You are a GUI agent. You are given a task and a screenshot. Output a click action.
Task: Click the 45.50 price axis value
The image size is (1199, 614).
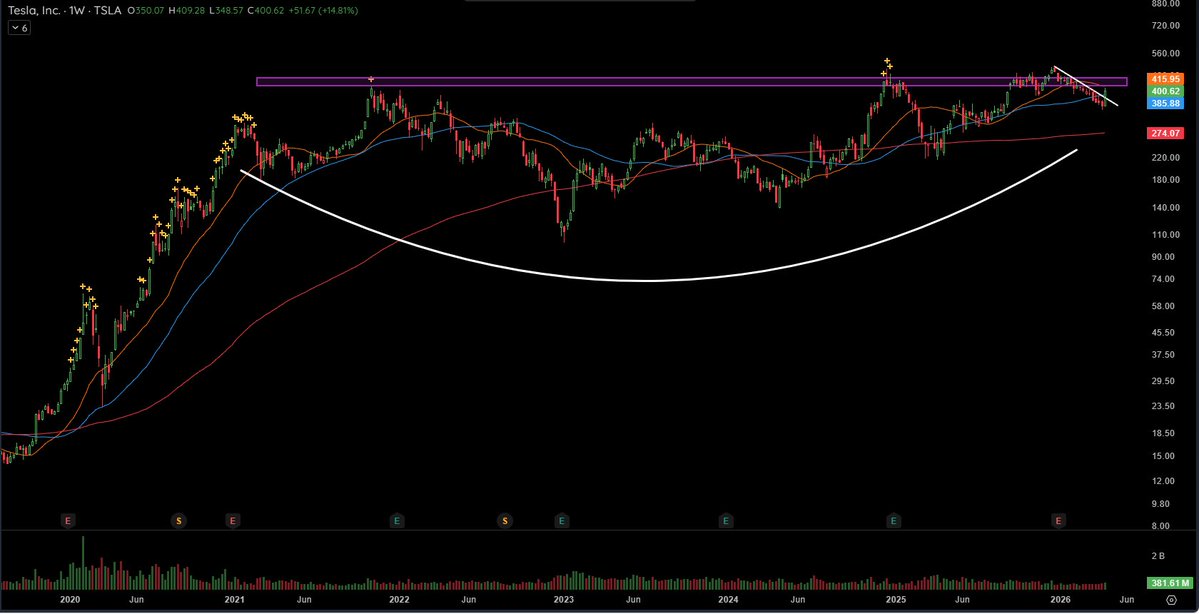(x=1163, y=333)
